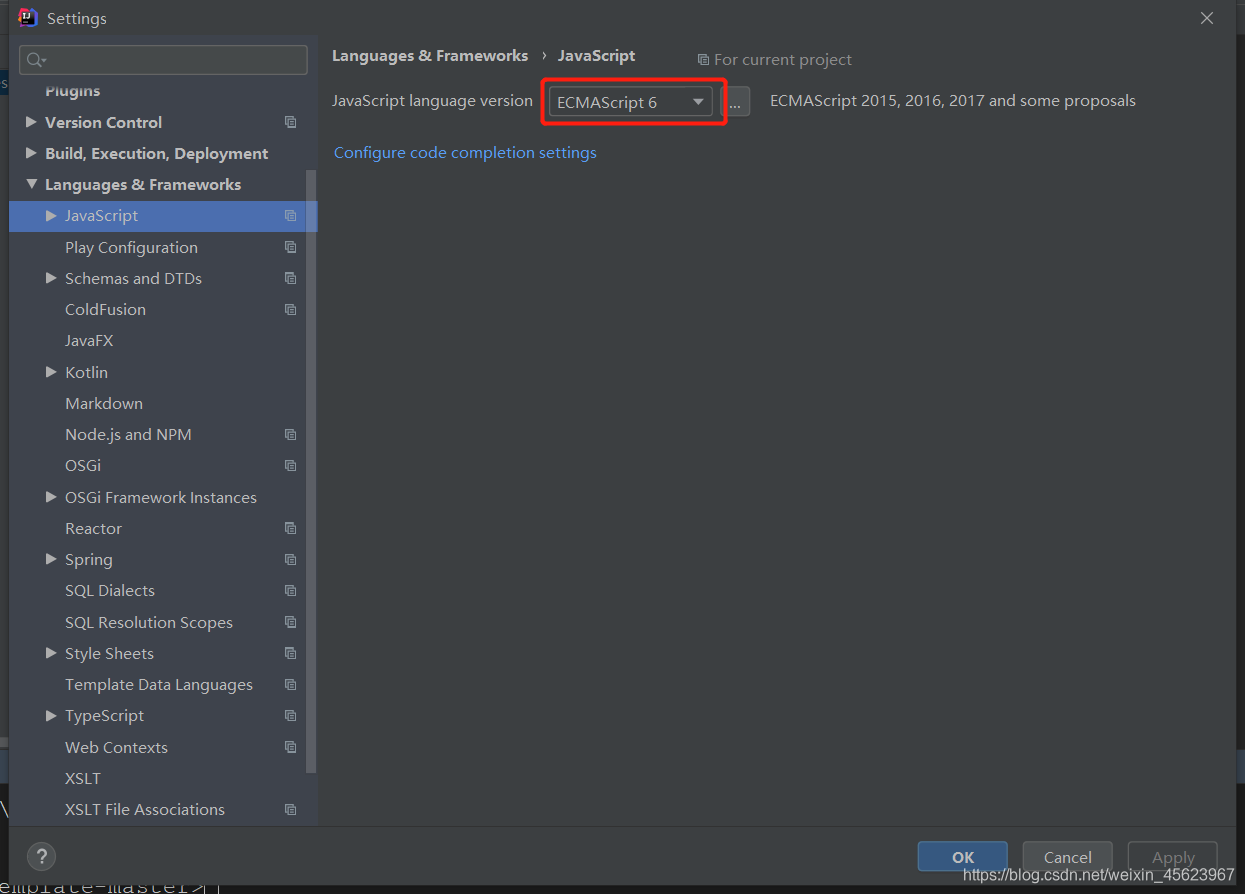Click the project-level icon on ColdFusion row
Image resolution: width=1245 pixels, height=894 pixels.
(290, 309)
